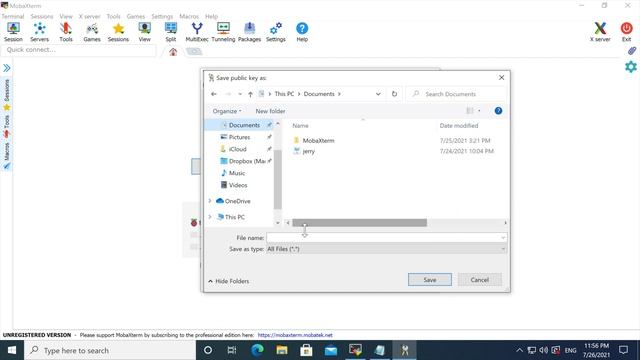Image resolution: width=640 pixels, height=360 pixels.
Task: Open the Session toolbar icon
Action: (13, 32)
